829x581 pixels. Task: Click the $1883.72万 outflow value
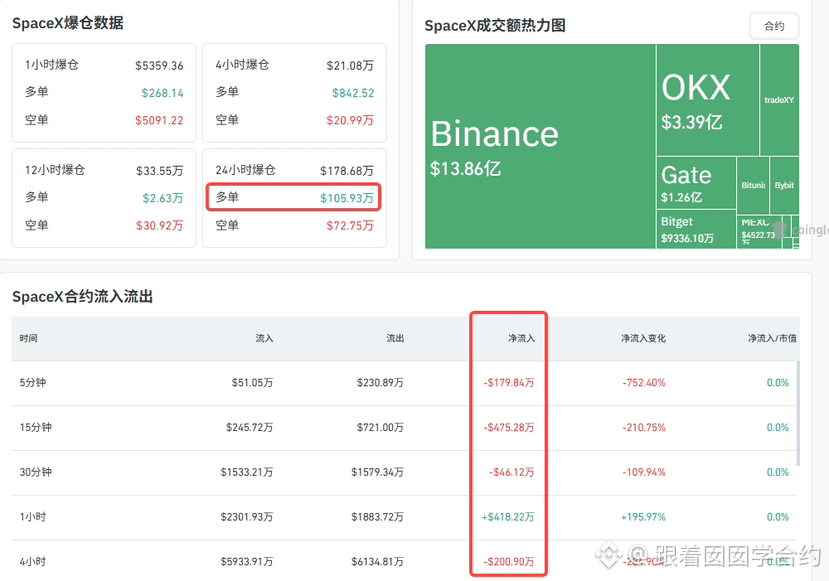click(377, 517)
